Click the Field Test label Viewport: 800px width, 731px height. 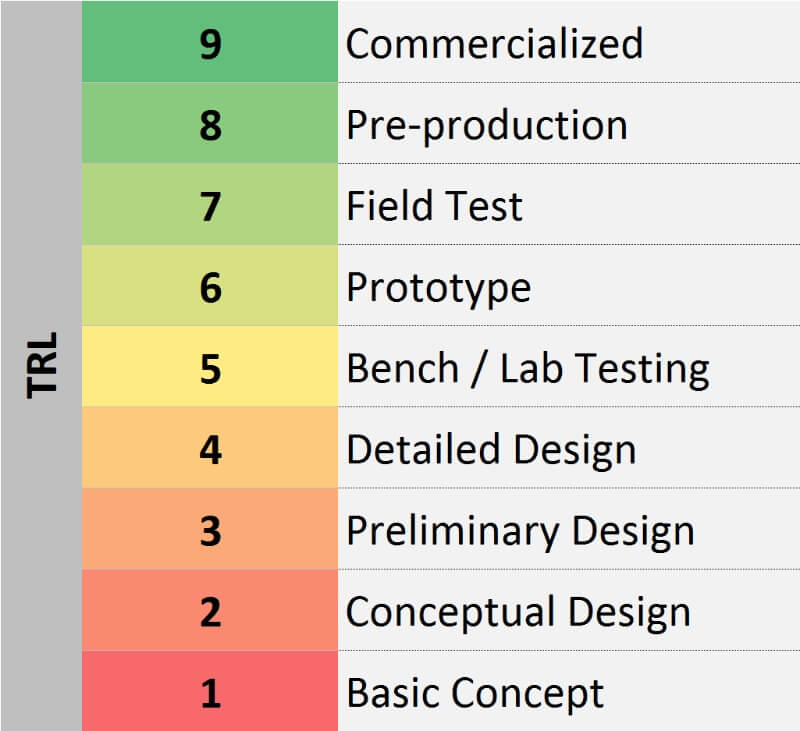point(434,206)
